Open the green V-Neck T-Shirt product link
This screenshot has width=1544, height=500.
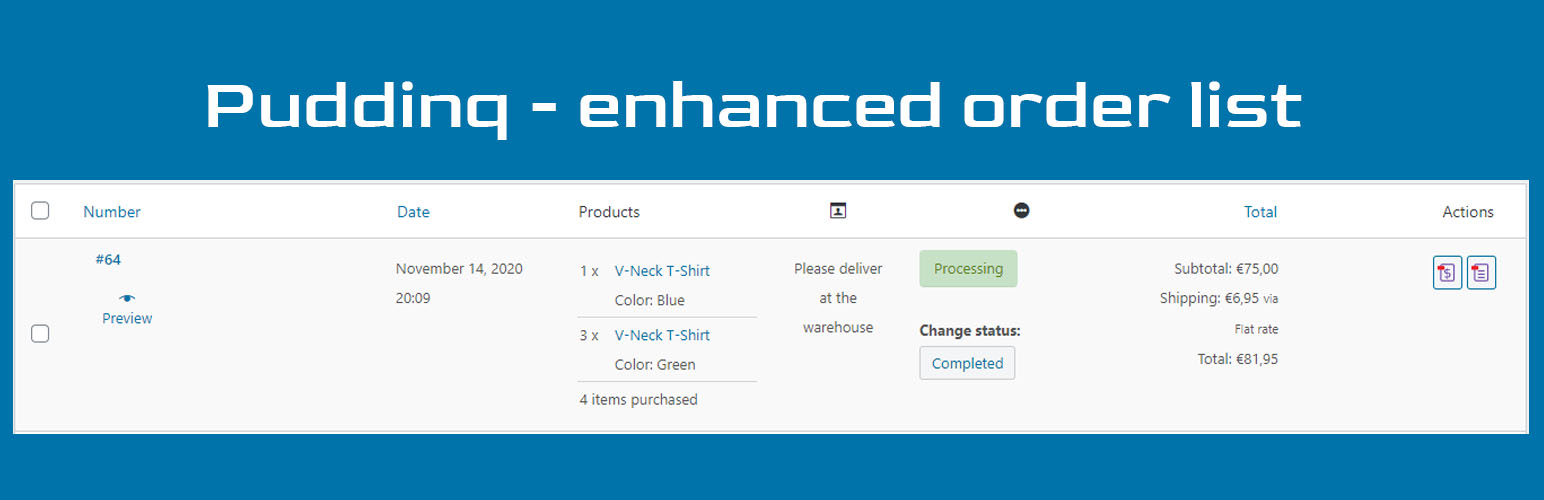point(662,335)
